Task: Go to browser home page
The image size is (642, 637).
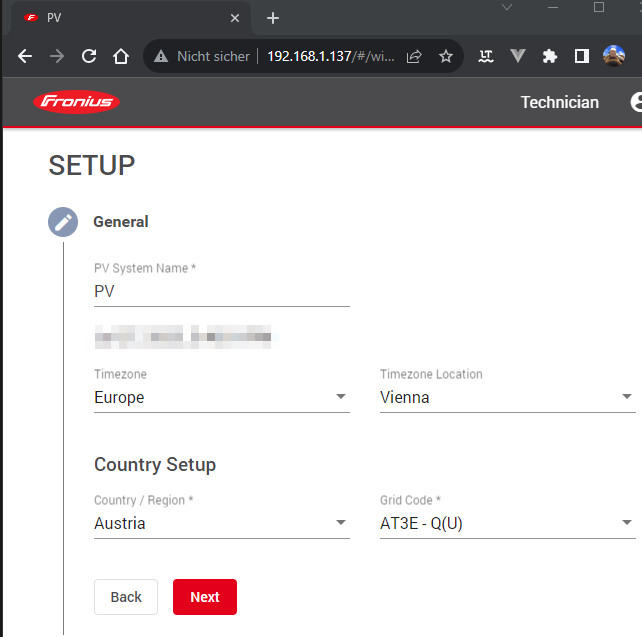Action: 121,57
